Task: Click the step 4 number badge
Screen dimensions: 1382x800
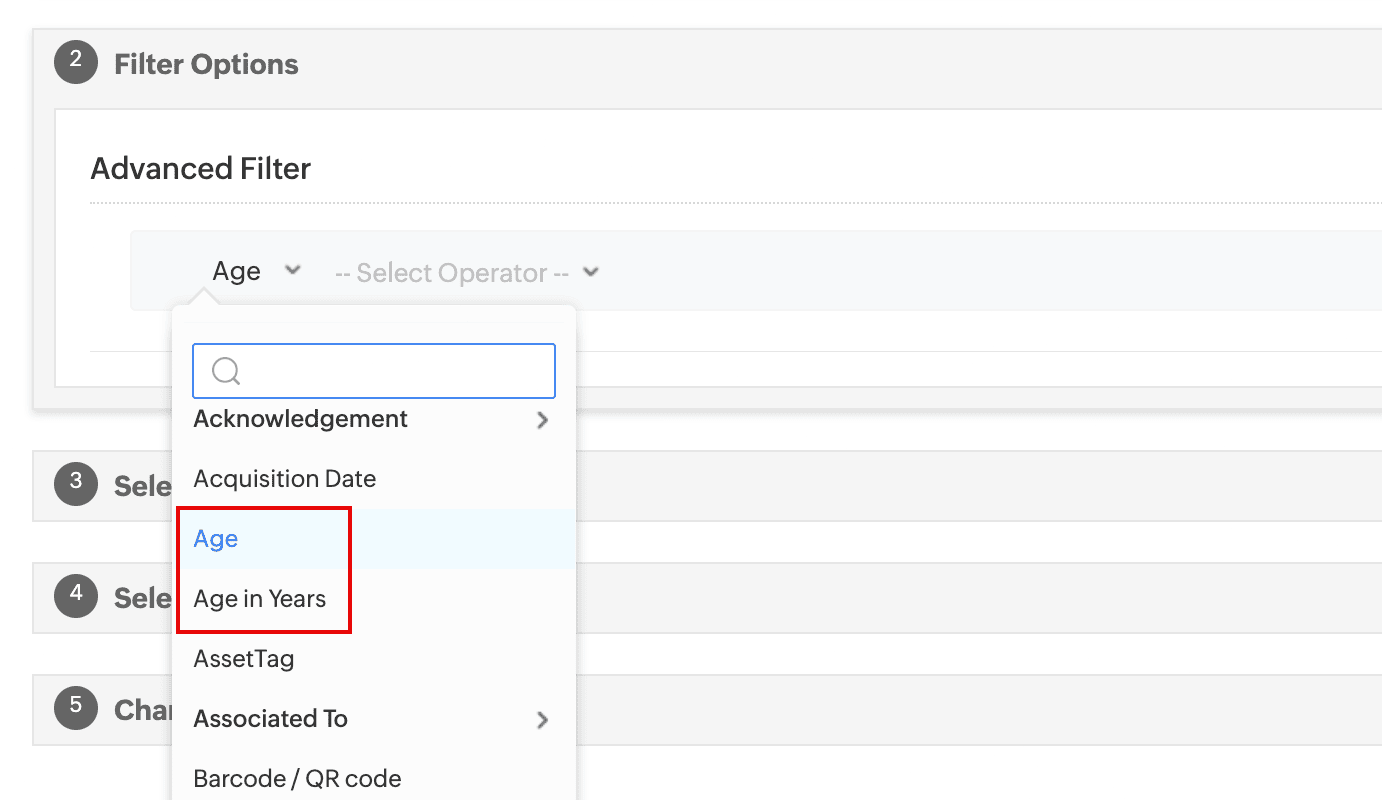Action: pyautogui.click(x=75, y=597)
